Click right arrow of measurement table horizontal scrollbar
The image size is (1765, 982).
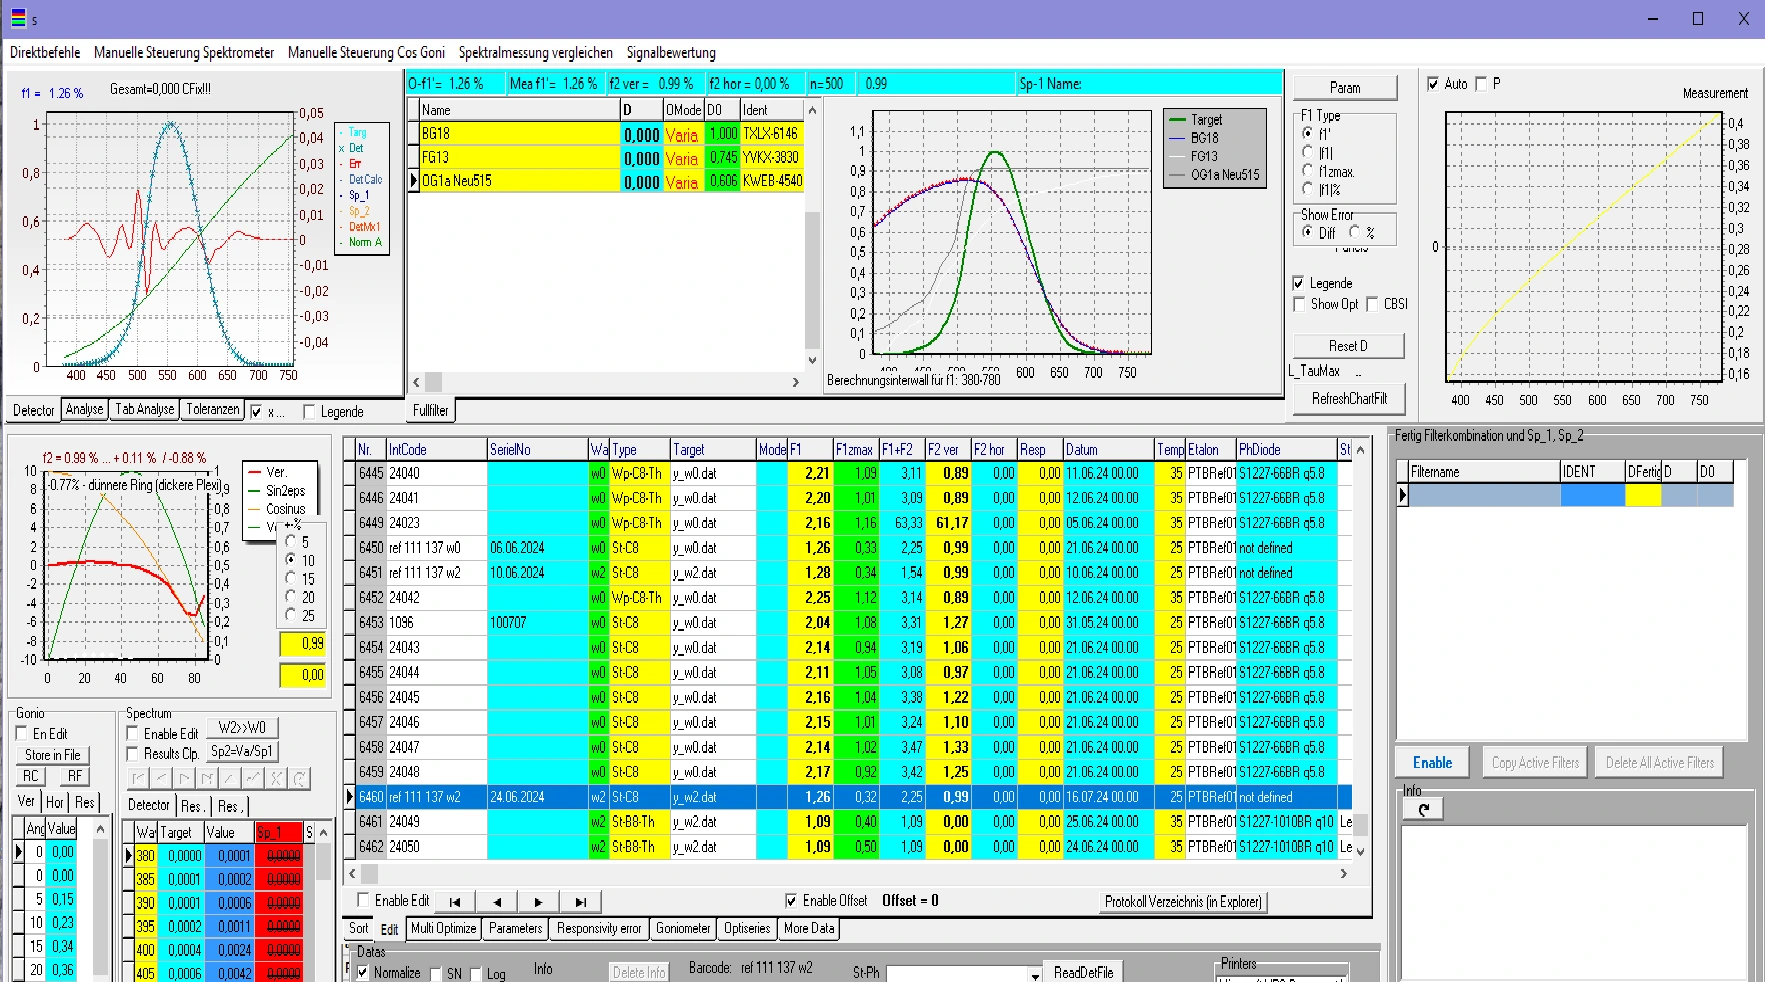pyautogui.click(x=1344, y=873)
